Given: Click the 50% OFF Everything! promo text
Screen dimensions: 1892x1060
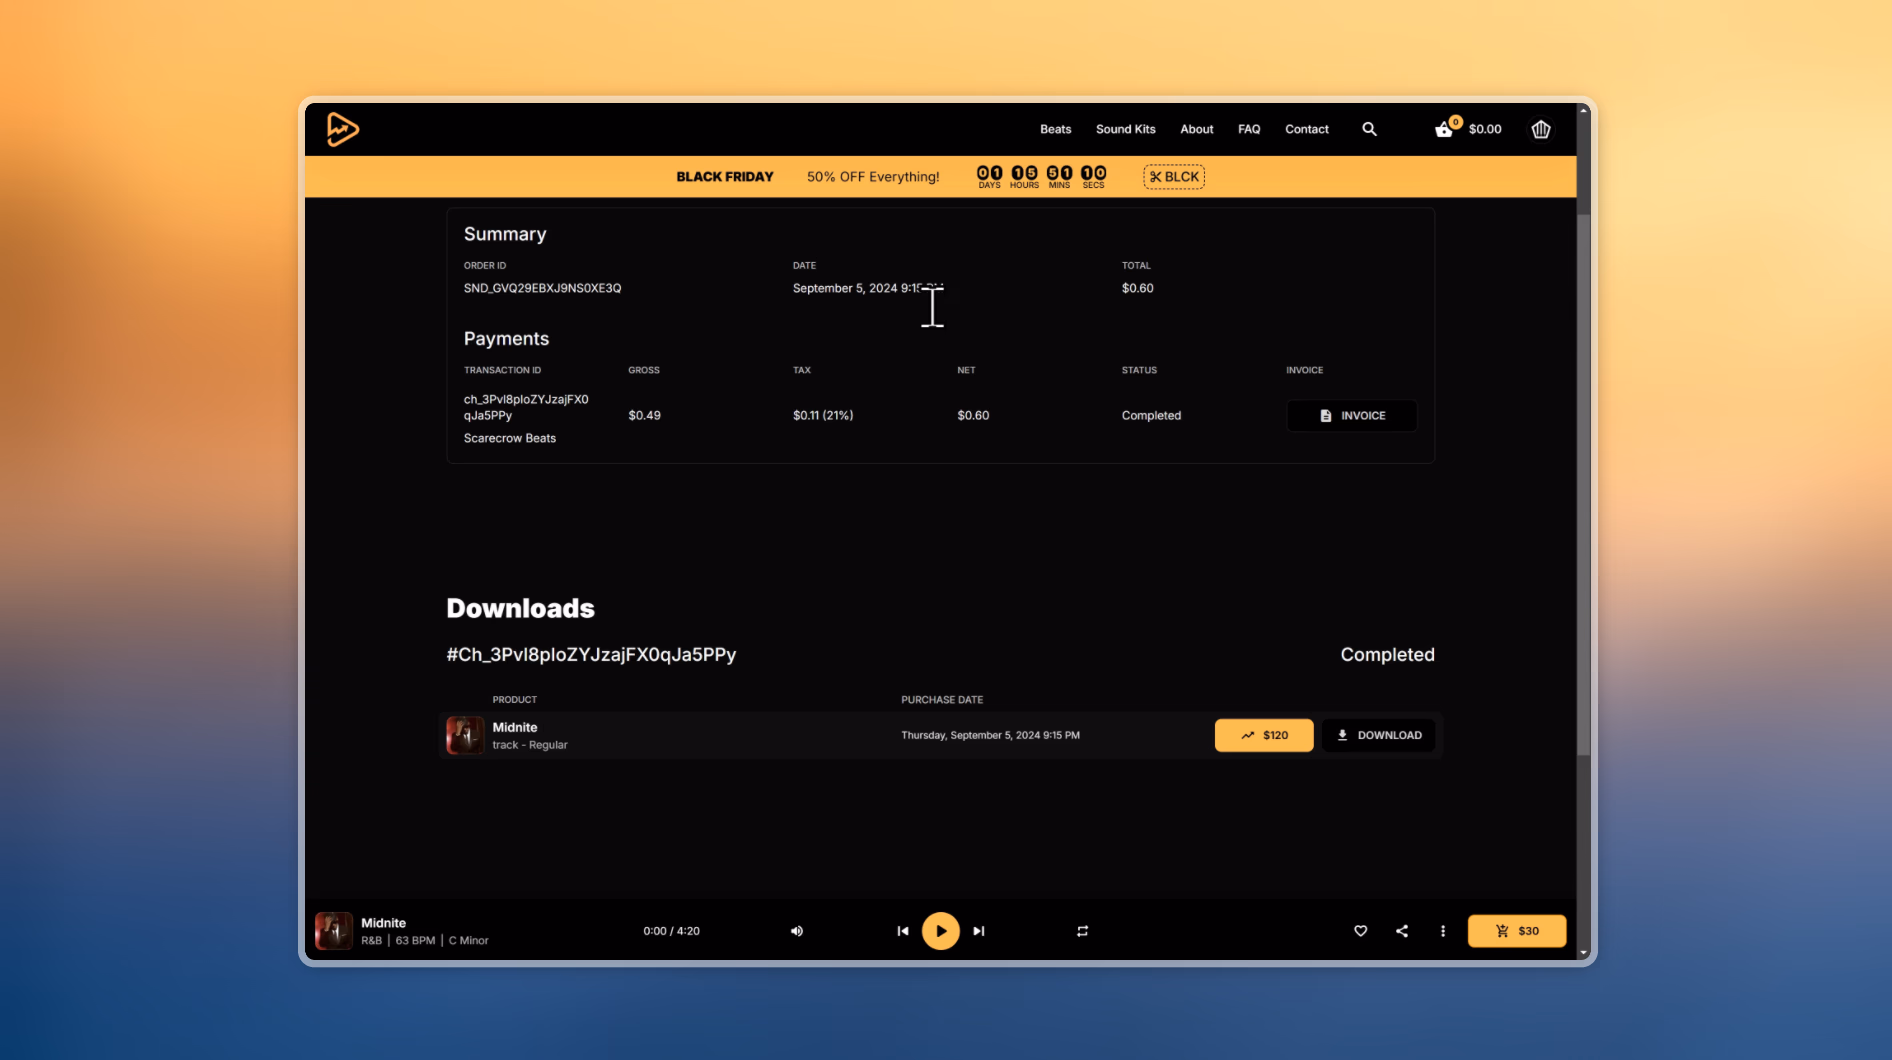Looking at the screenshot, I should [x=873, y=177].
